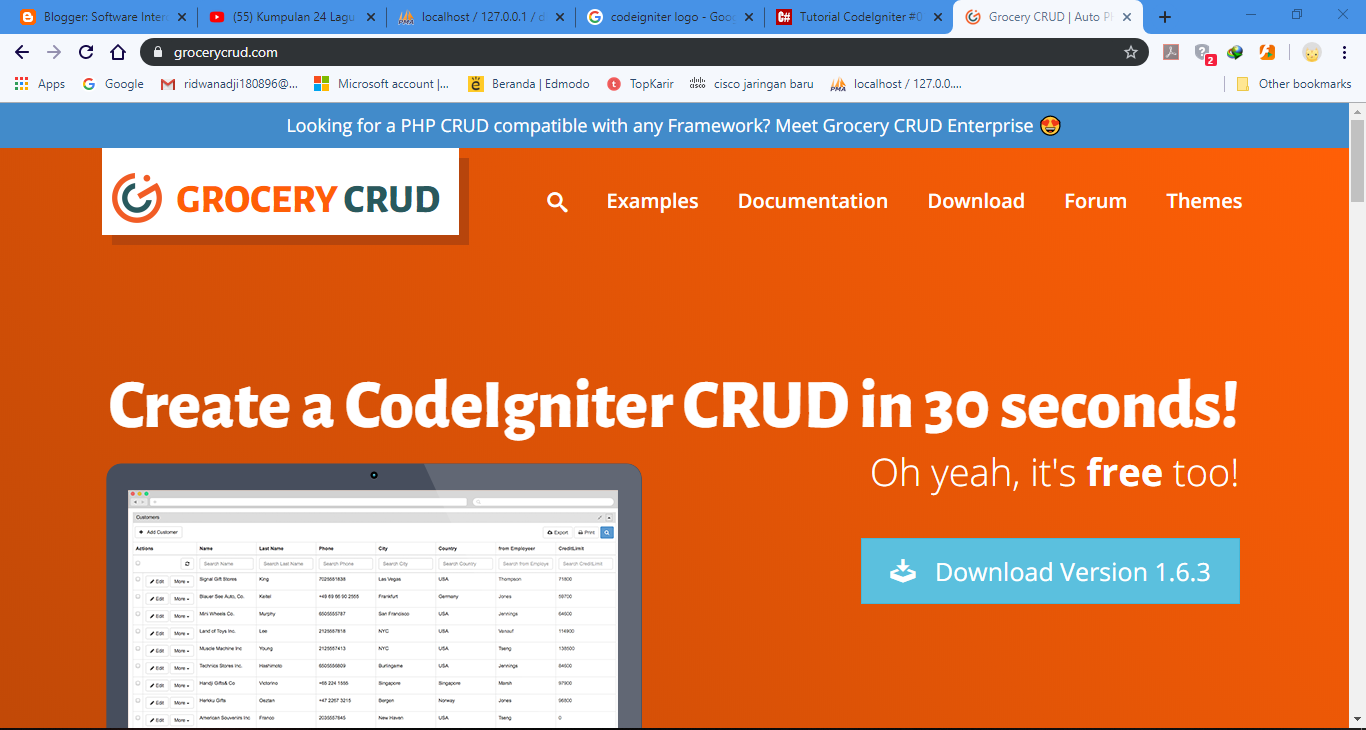Open the Google bookmark
Viewport: 1366px width, 730px height.
tap(113, 84)
